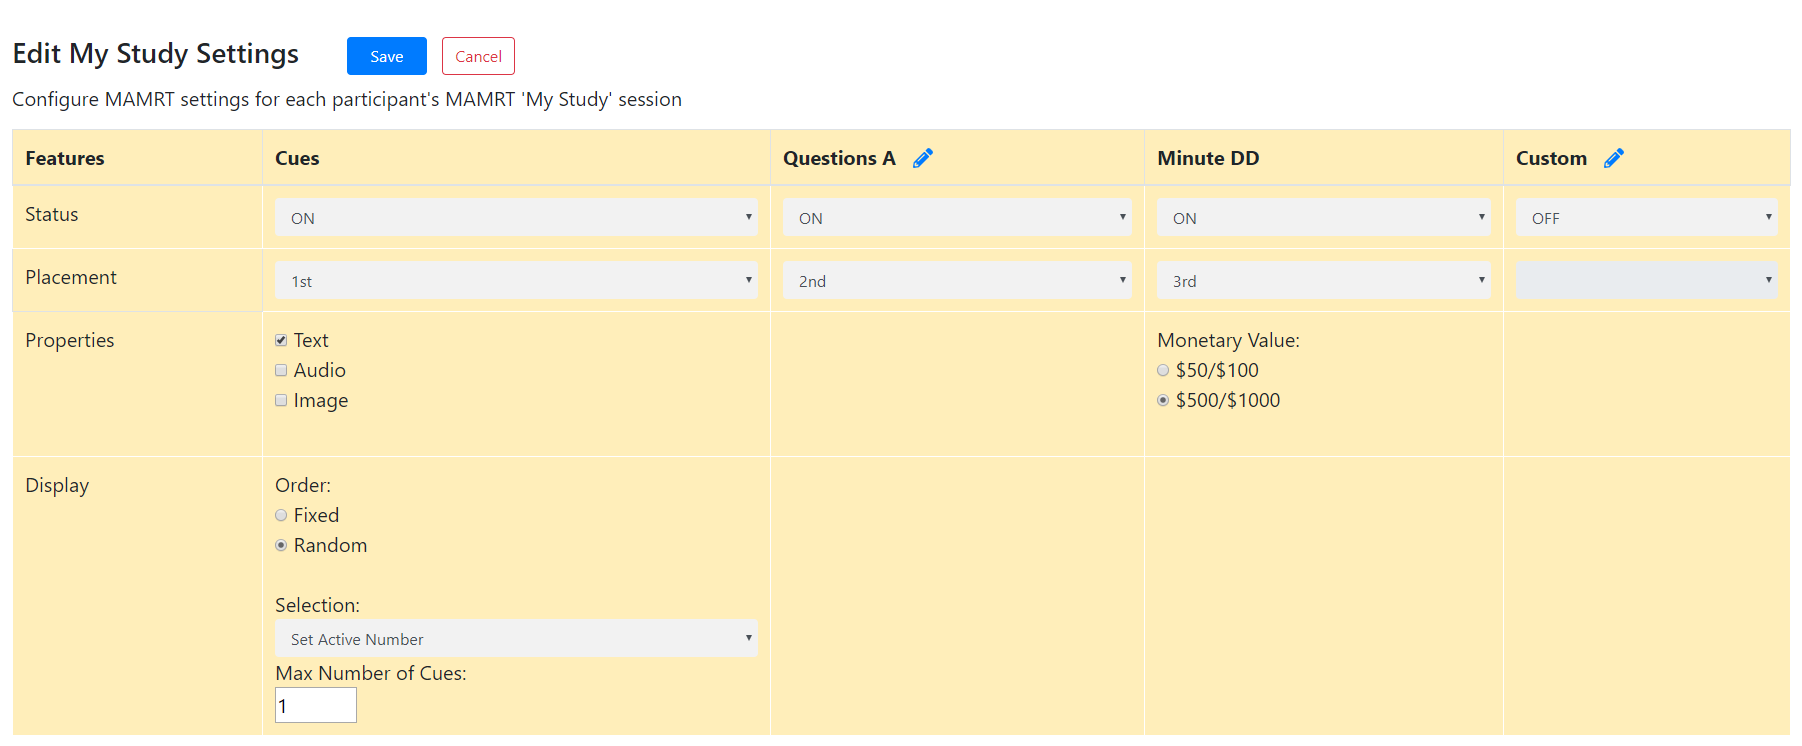Open Questions A Placement dropdown showing 2nd

click(956, 280)
